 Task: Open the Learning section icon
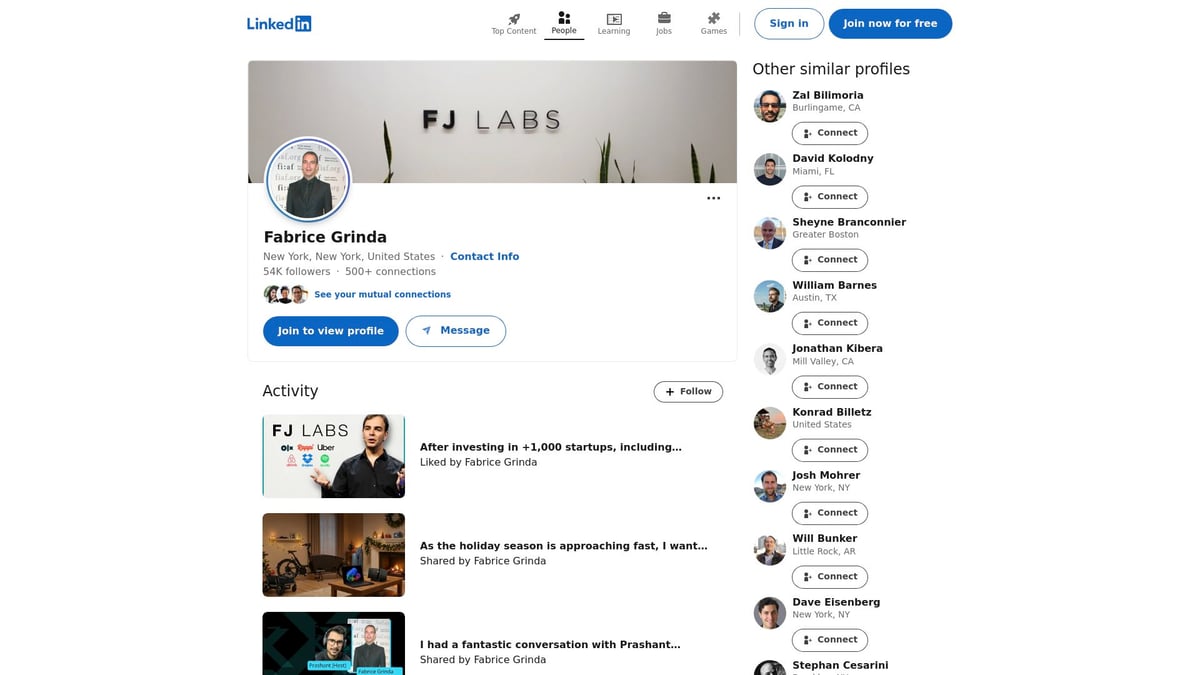tap(613, 20)
